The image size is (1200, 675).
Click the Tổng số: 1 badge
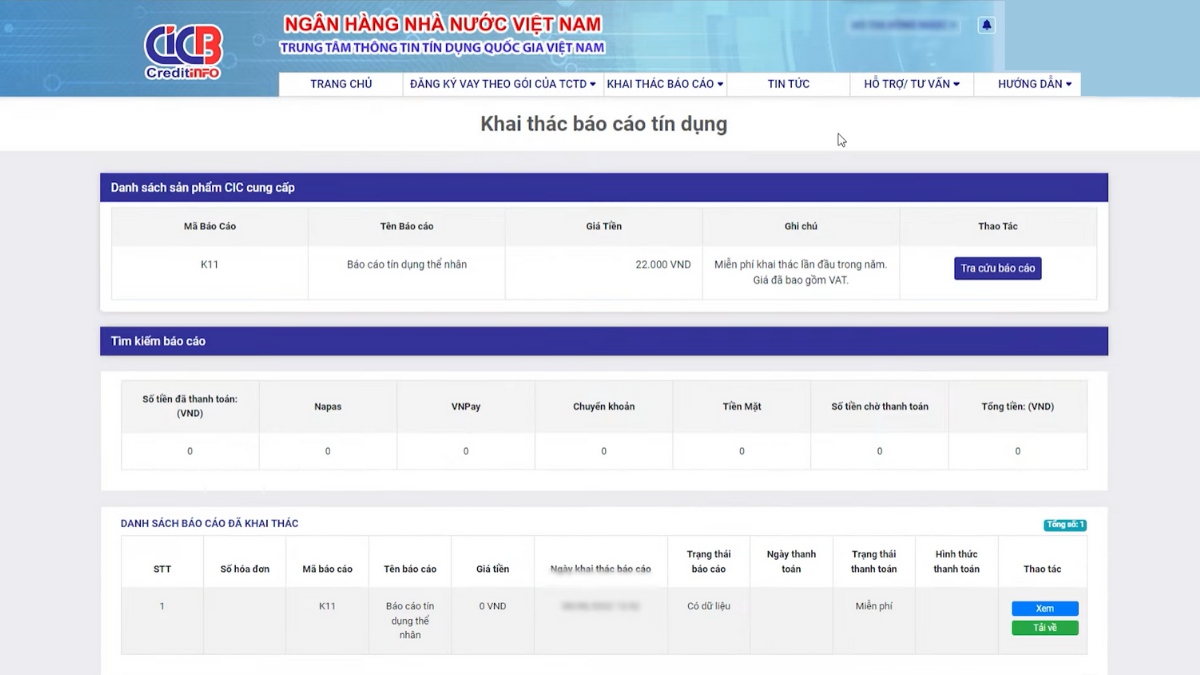point(1064,523)
